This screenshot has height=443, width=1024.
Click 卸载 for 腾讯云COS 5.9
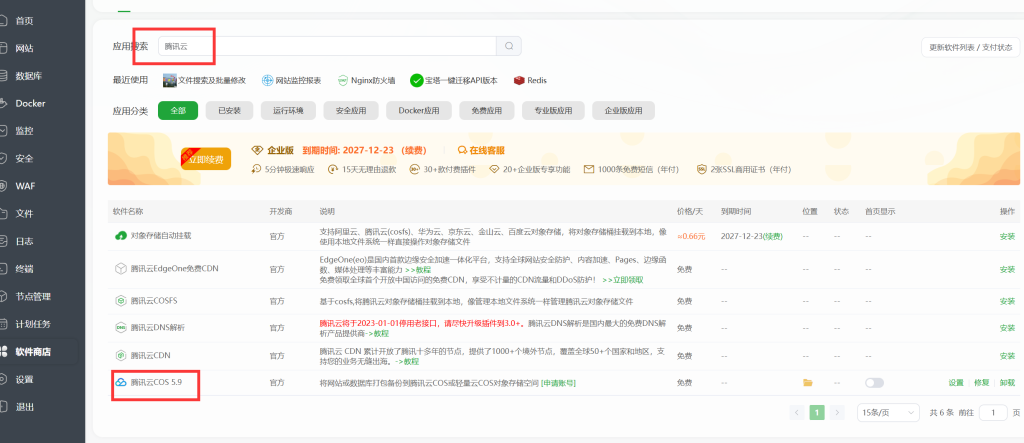coord(1007,383)
